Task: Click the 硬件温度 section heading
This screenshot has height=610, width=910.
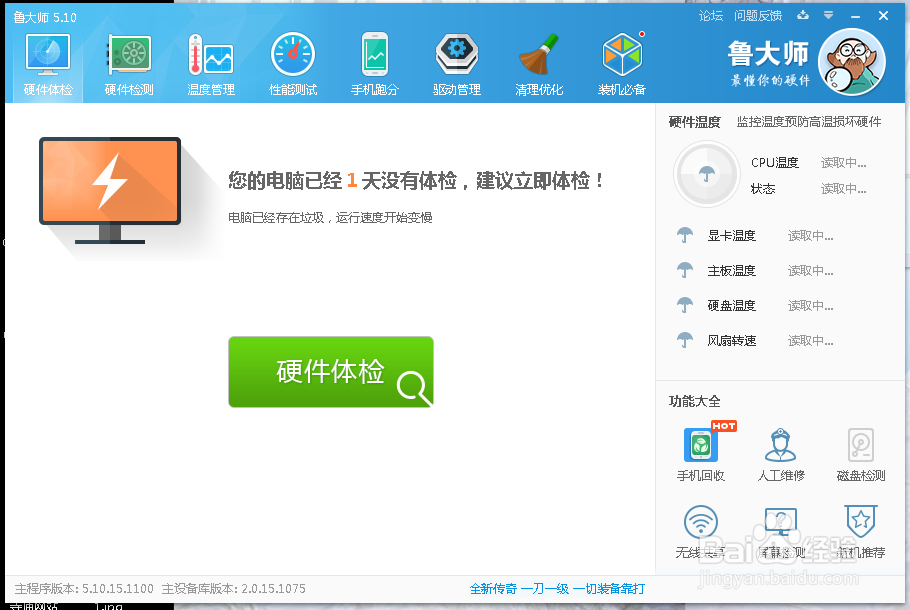Action: [694, 122]
